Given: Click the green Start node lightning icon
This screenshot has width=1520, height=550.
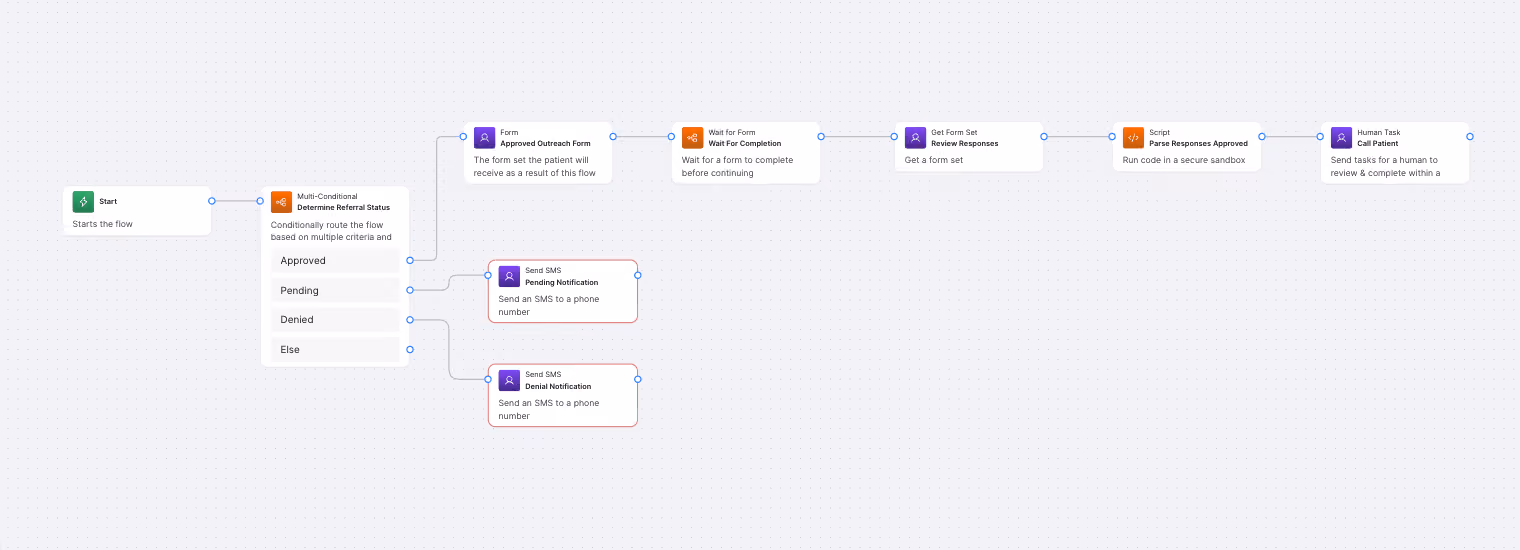Looking at the screenshot, I should [x=83, y=202].
